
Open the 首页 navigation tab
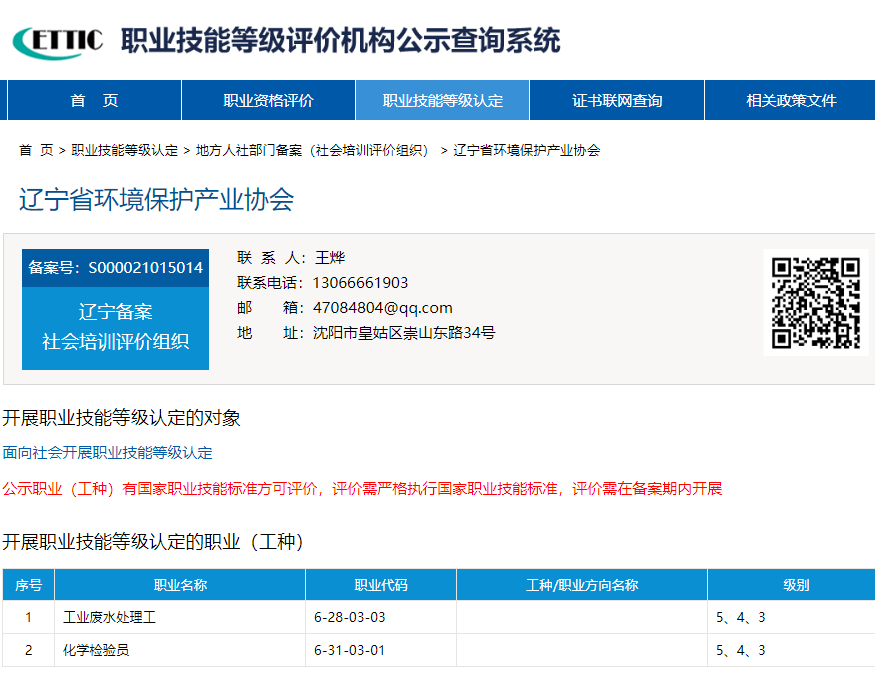[94, 100]
